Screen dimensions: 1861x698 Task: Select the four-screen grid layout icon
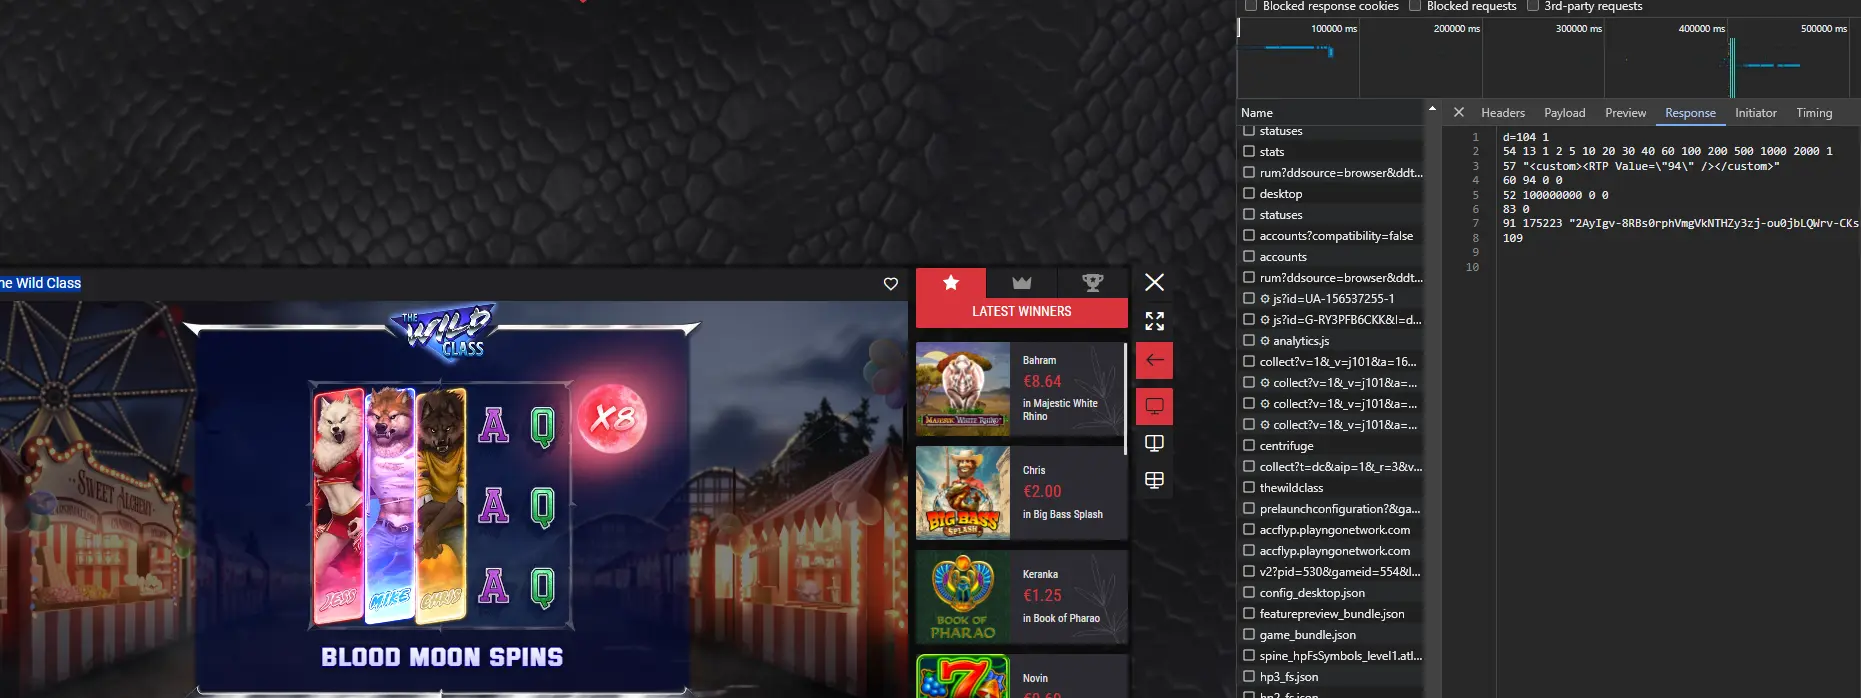pos(1154,480)
